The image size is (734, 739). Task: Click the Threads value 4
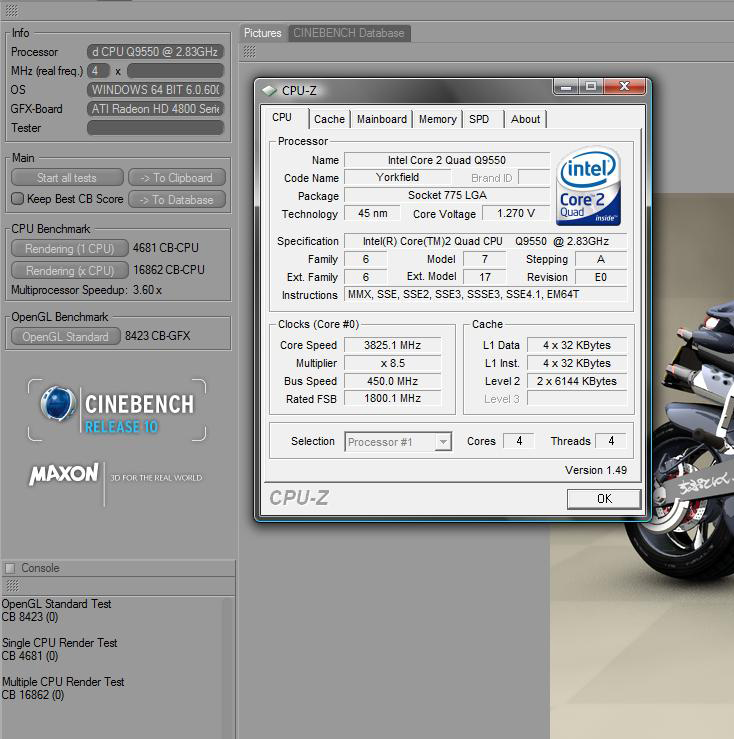click(x=611, y=441)
